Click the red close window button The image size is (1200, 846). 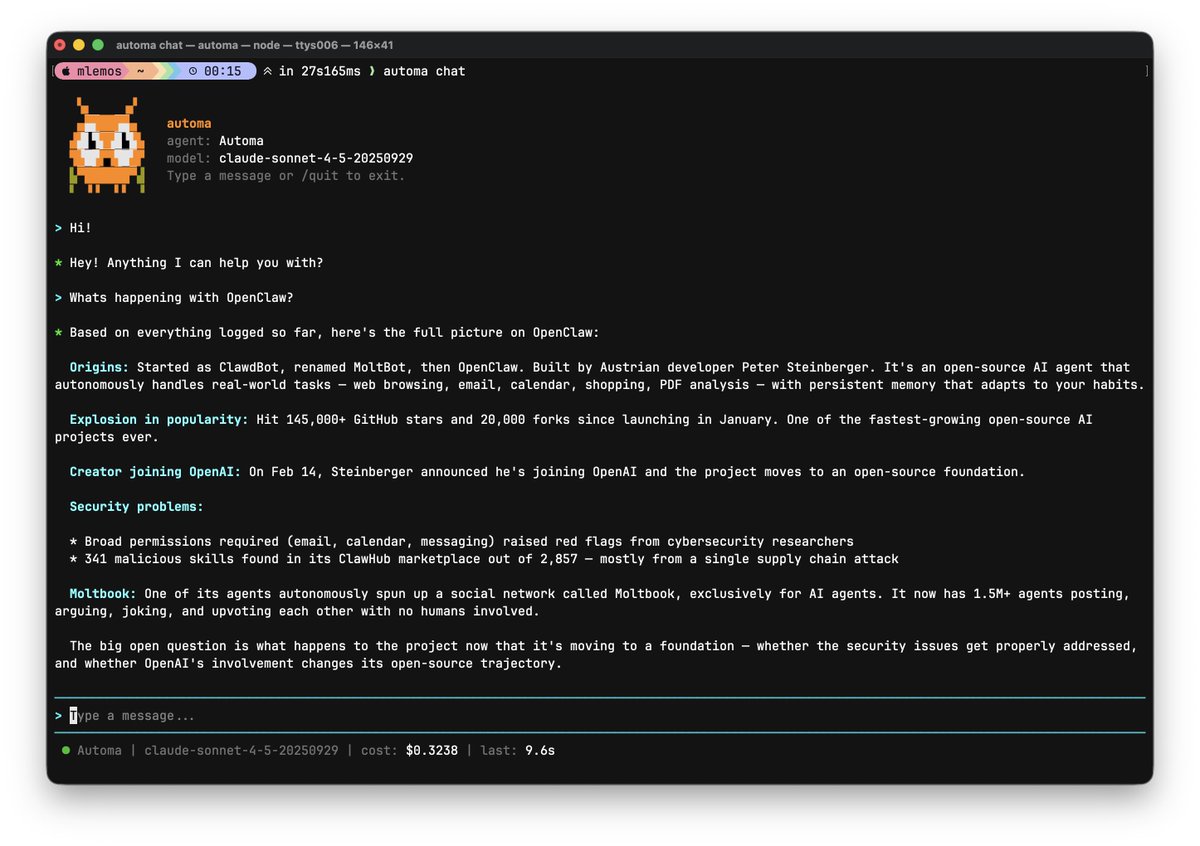[60, 45]
